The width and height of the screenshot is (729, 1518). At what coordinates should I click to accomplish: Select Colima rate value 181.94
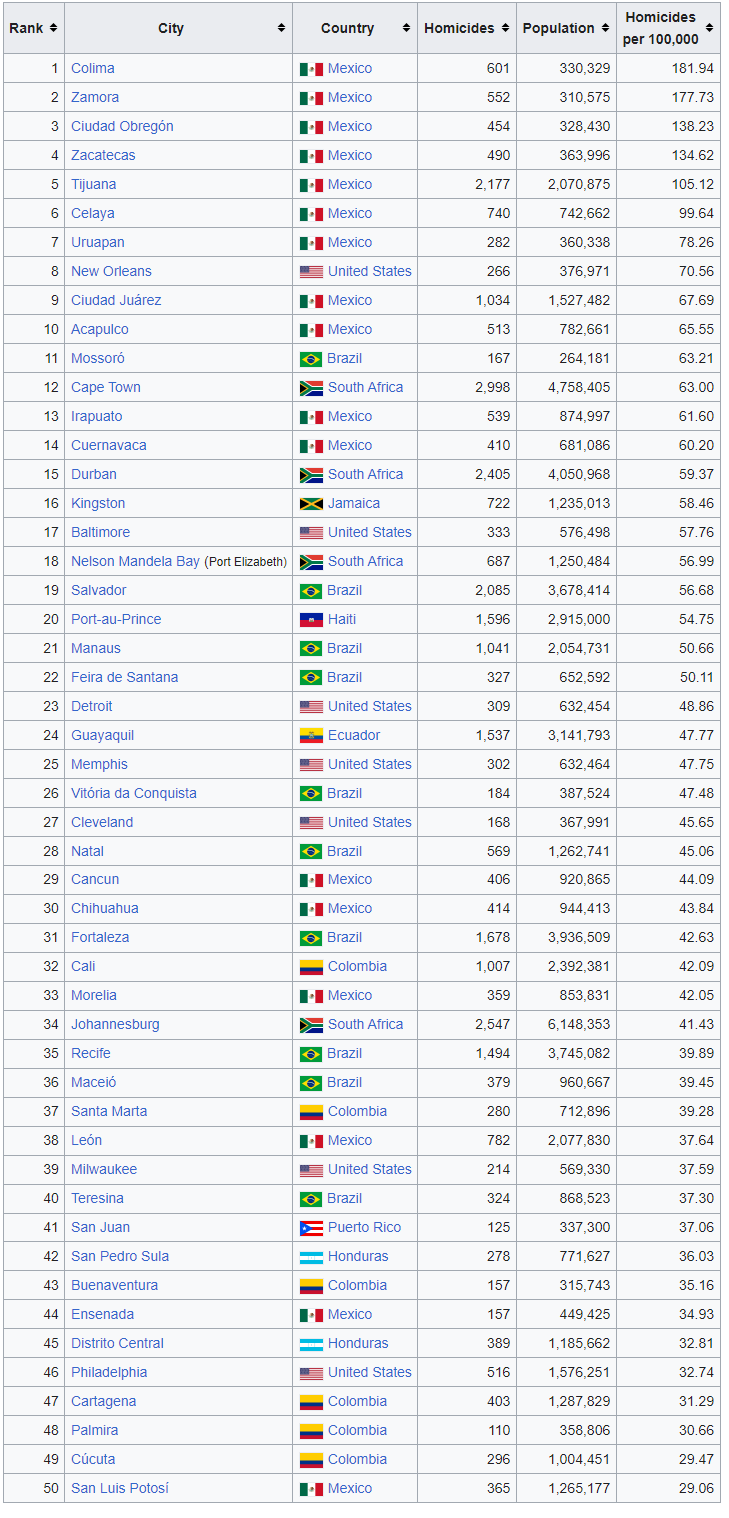[x=694, y=68]
